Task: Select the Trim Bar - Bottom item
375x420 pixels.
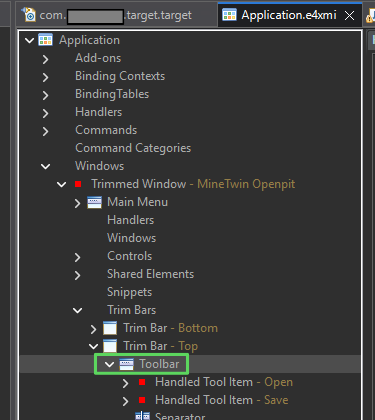Action: pos(170,328)
